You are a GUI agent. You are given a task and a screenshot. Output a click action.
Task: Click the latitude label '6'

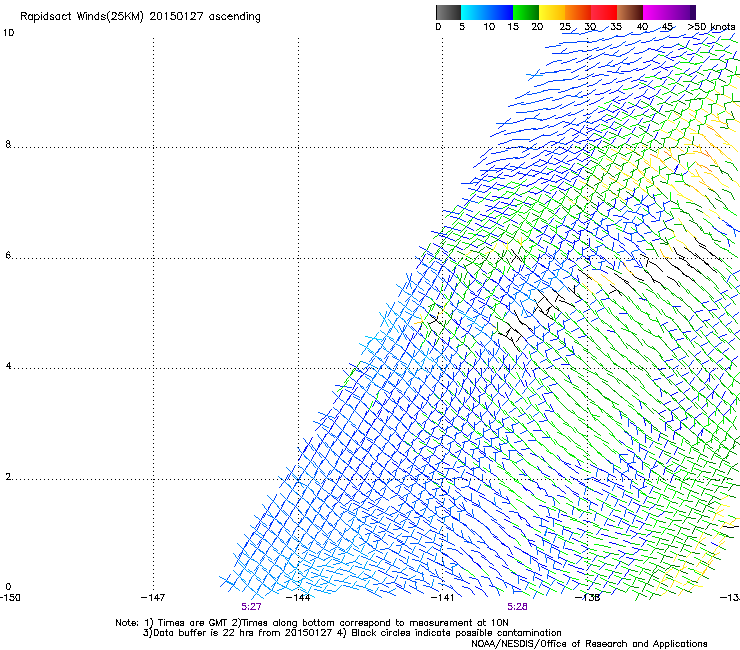[x=8, y=255]
